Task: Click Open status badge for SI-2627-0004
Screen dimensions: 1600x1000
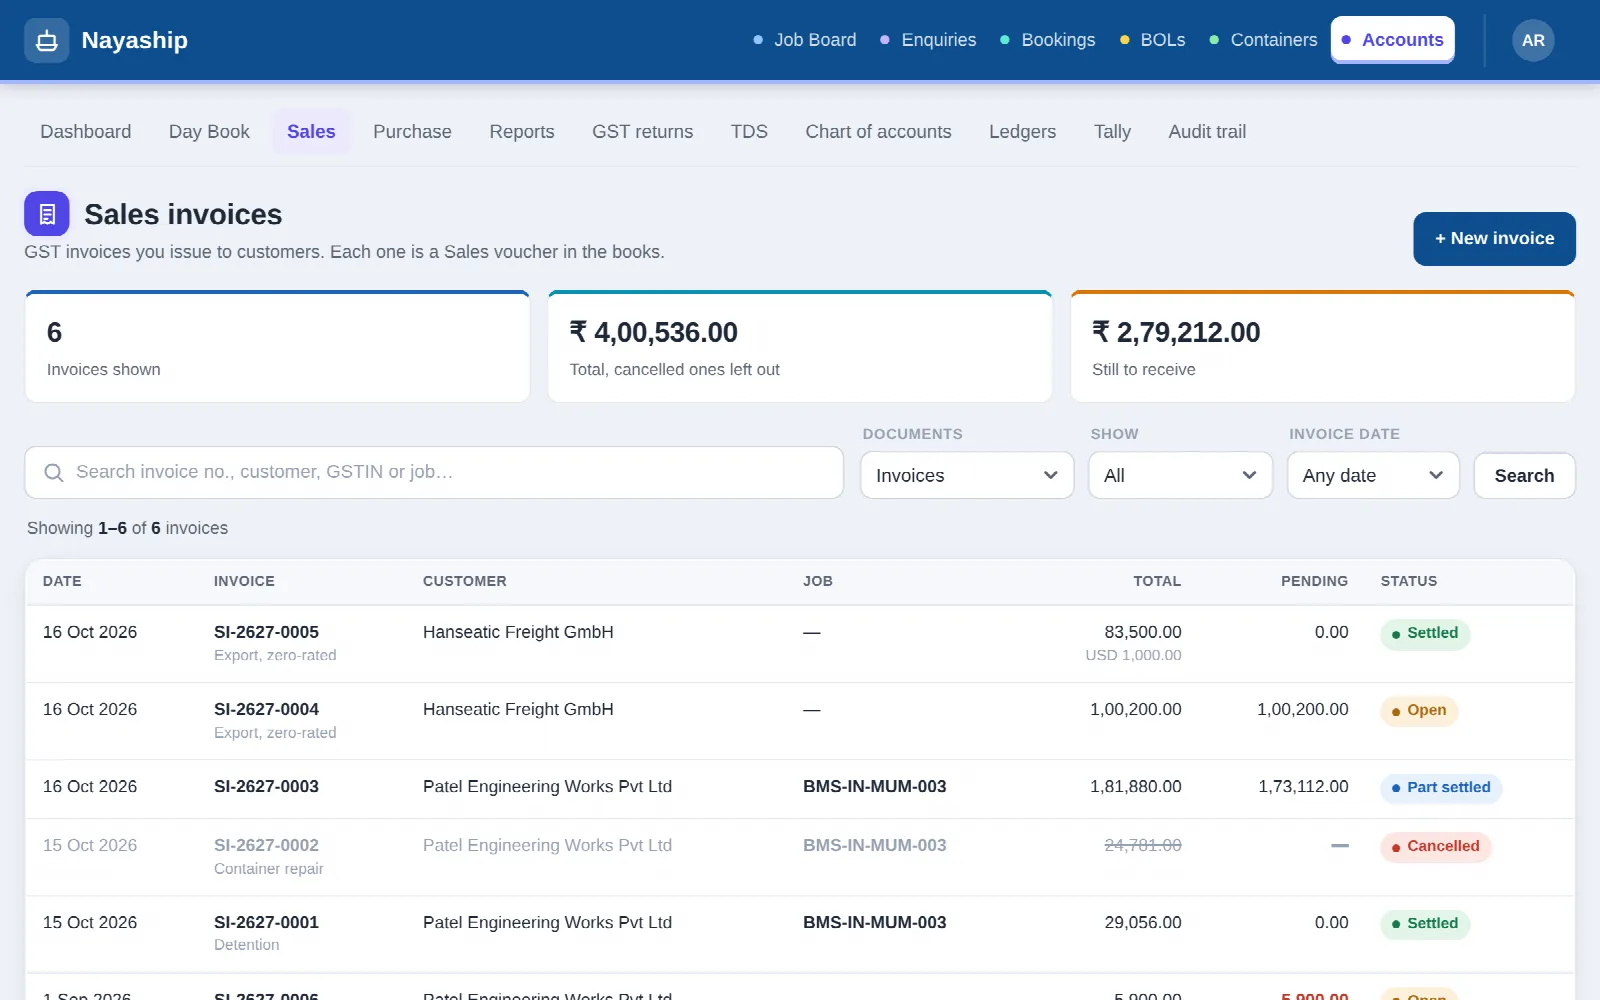Action: coord(1419,711)
